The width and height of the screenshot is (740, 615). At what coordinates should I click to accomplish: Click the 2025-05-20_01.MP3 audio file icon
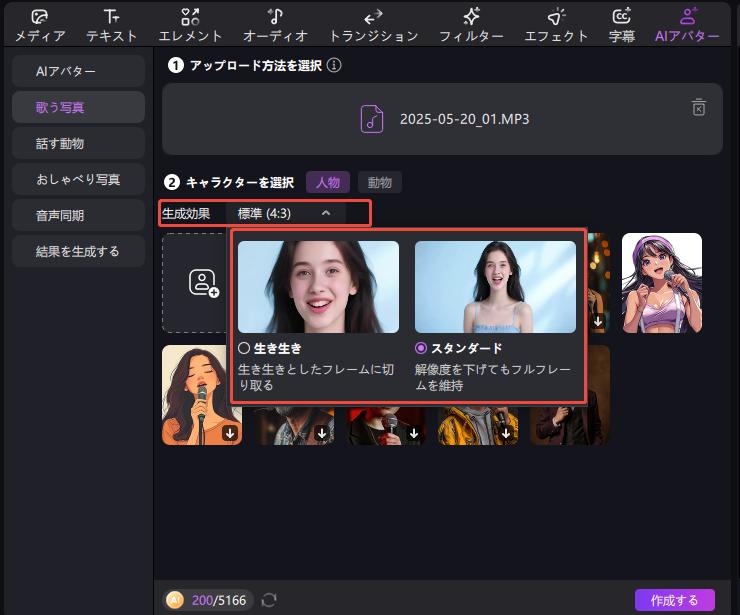pos(372,119)
